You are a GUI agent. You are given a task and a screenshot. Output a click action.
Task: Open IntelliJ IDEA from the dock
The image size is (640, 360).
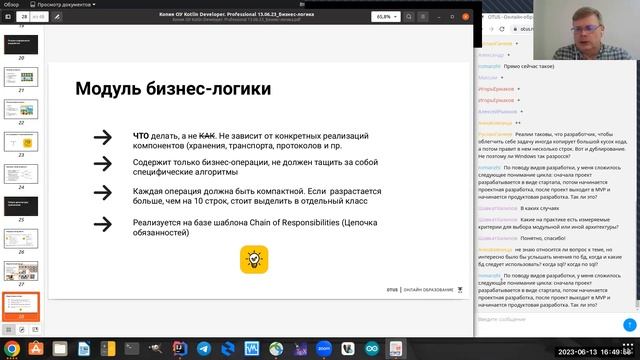180,349
